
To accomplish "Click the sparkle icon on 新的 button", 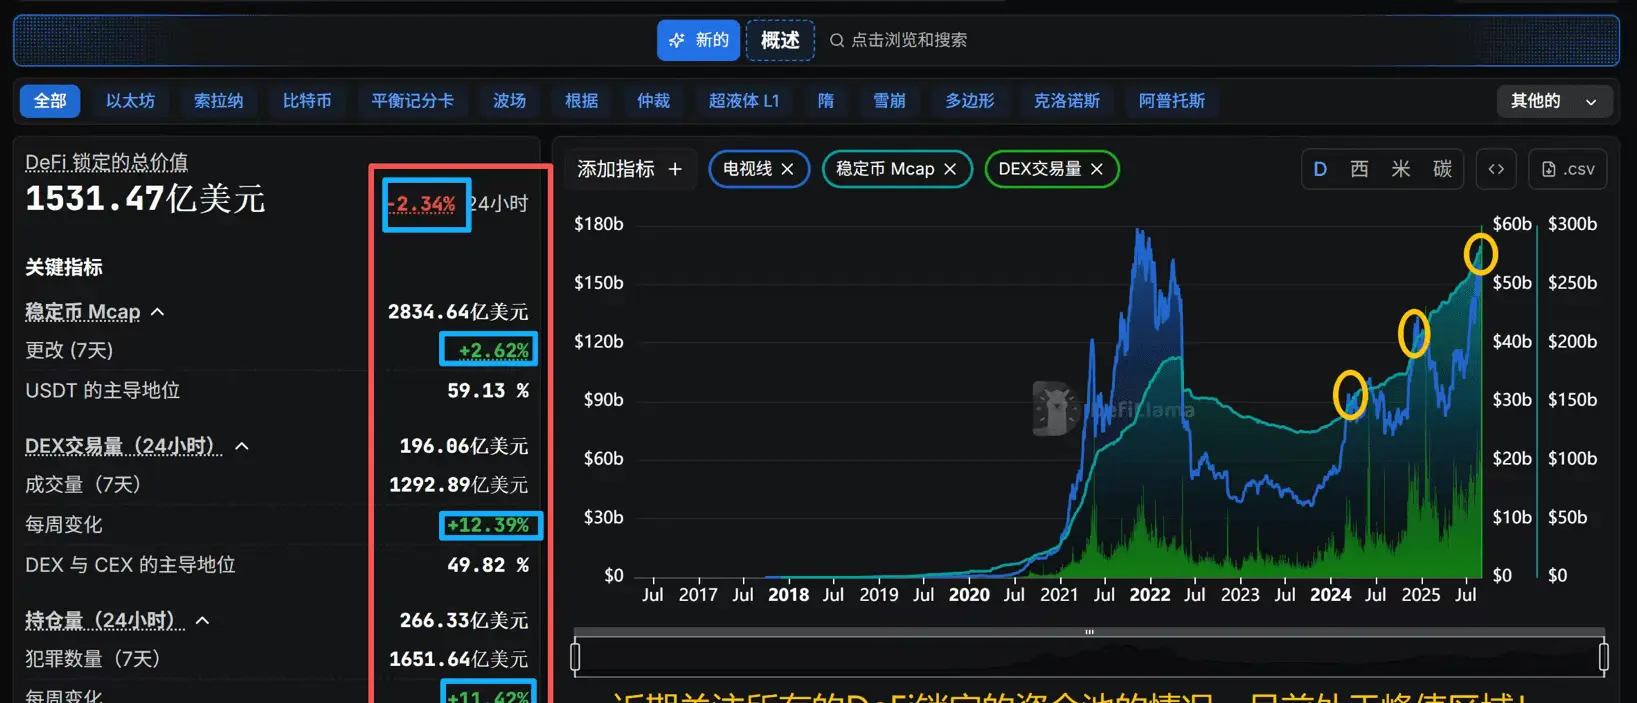I will 677,40.
